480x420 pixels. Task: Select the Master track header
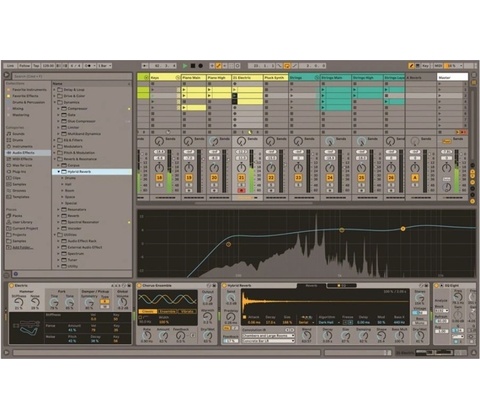coord(452,77)
